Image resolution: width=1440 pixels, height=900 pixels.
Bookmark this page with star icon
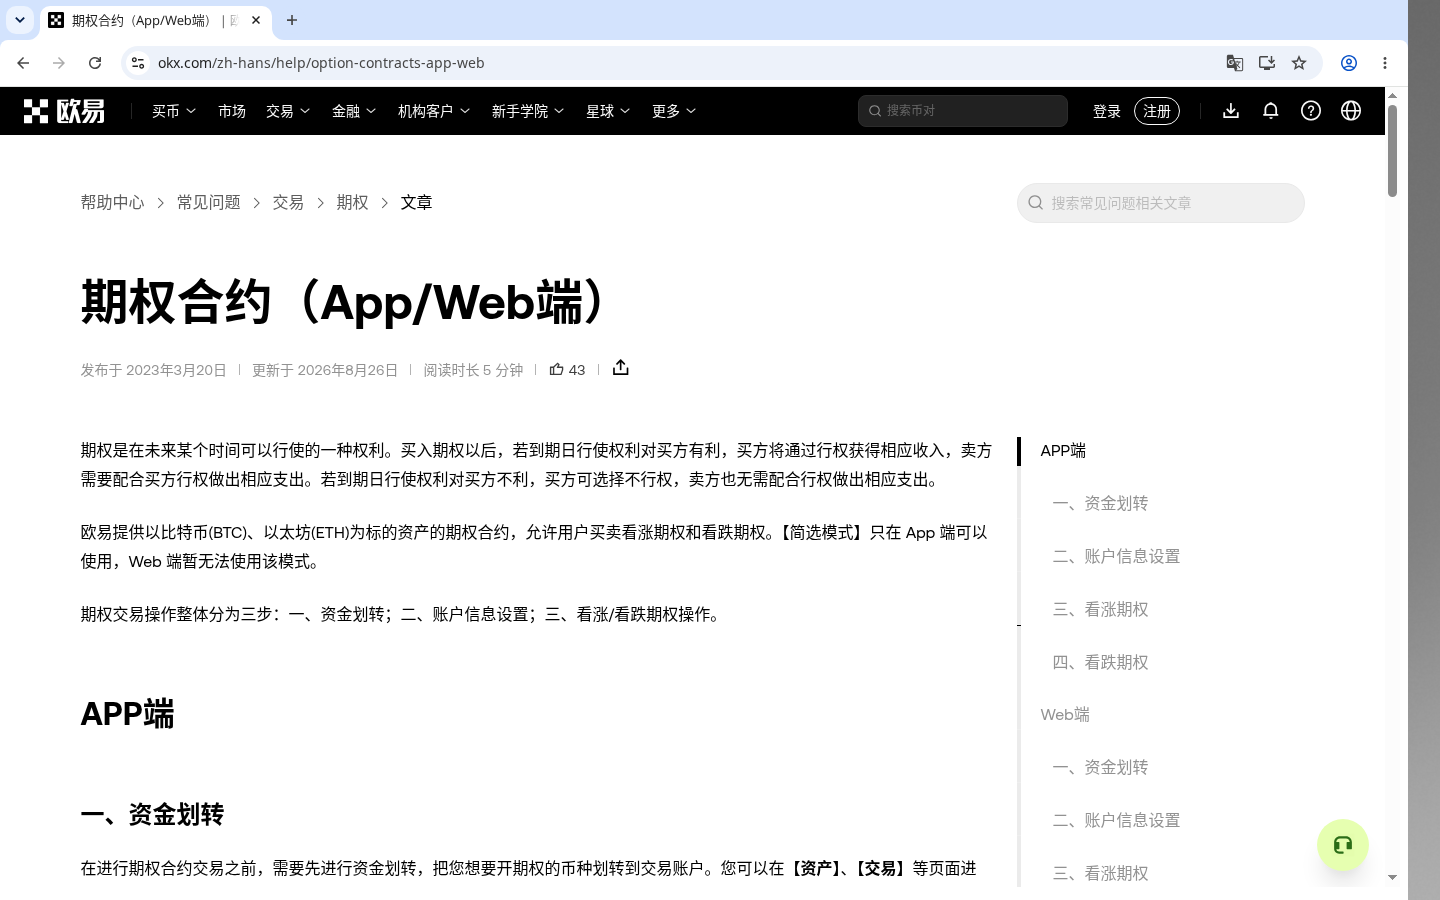1299,63
